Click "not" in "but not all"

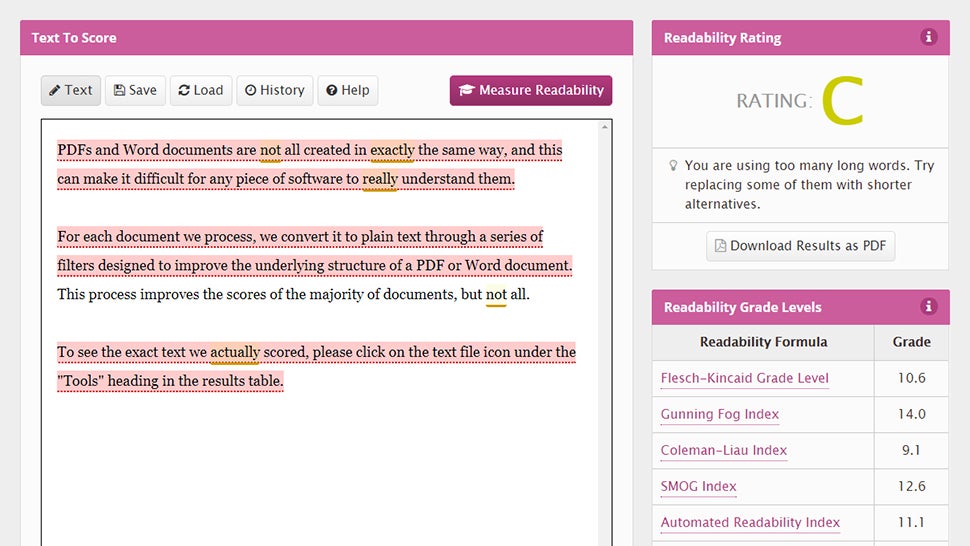coord(496,294)
